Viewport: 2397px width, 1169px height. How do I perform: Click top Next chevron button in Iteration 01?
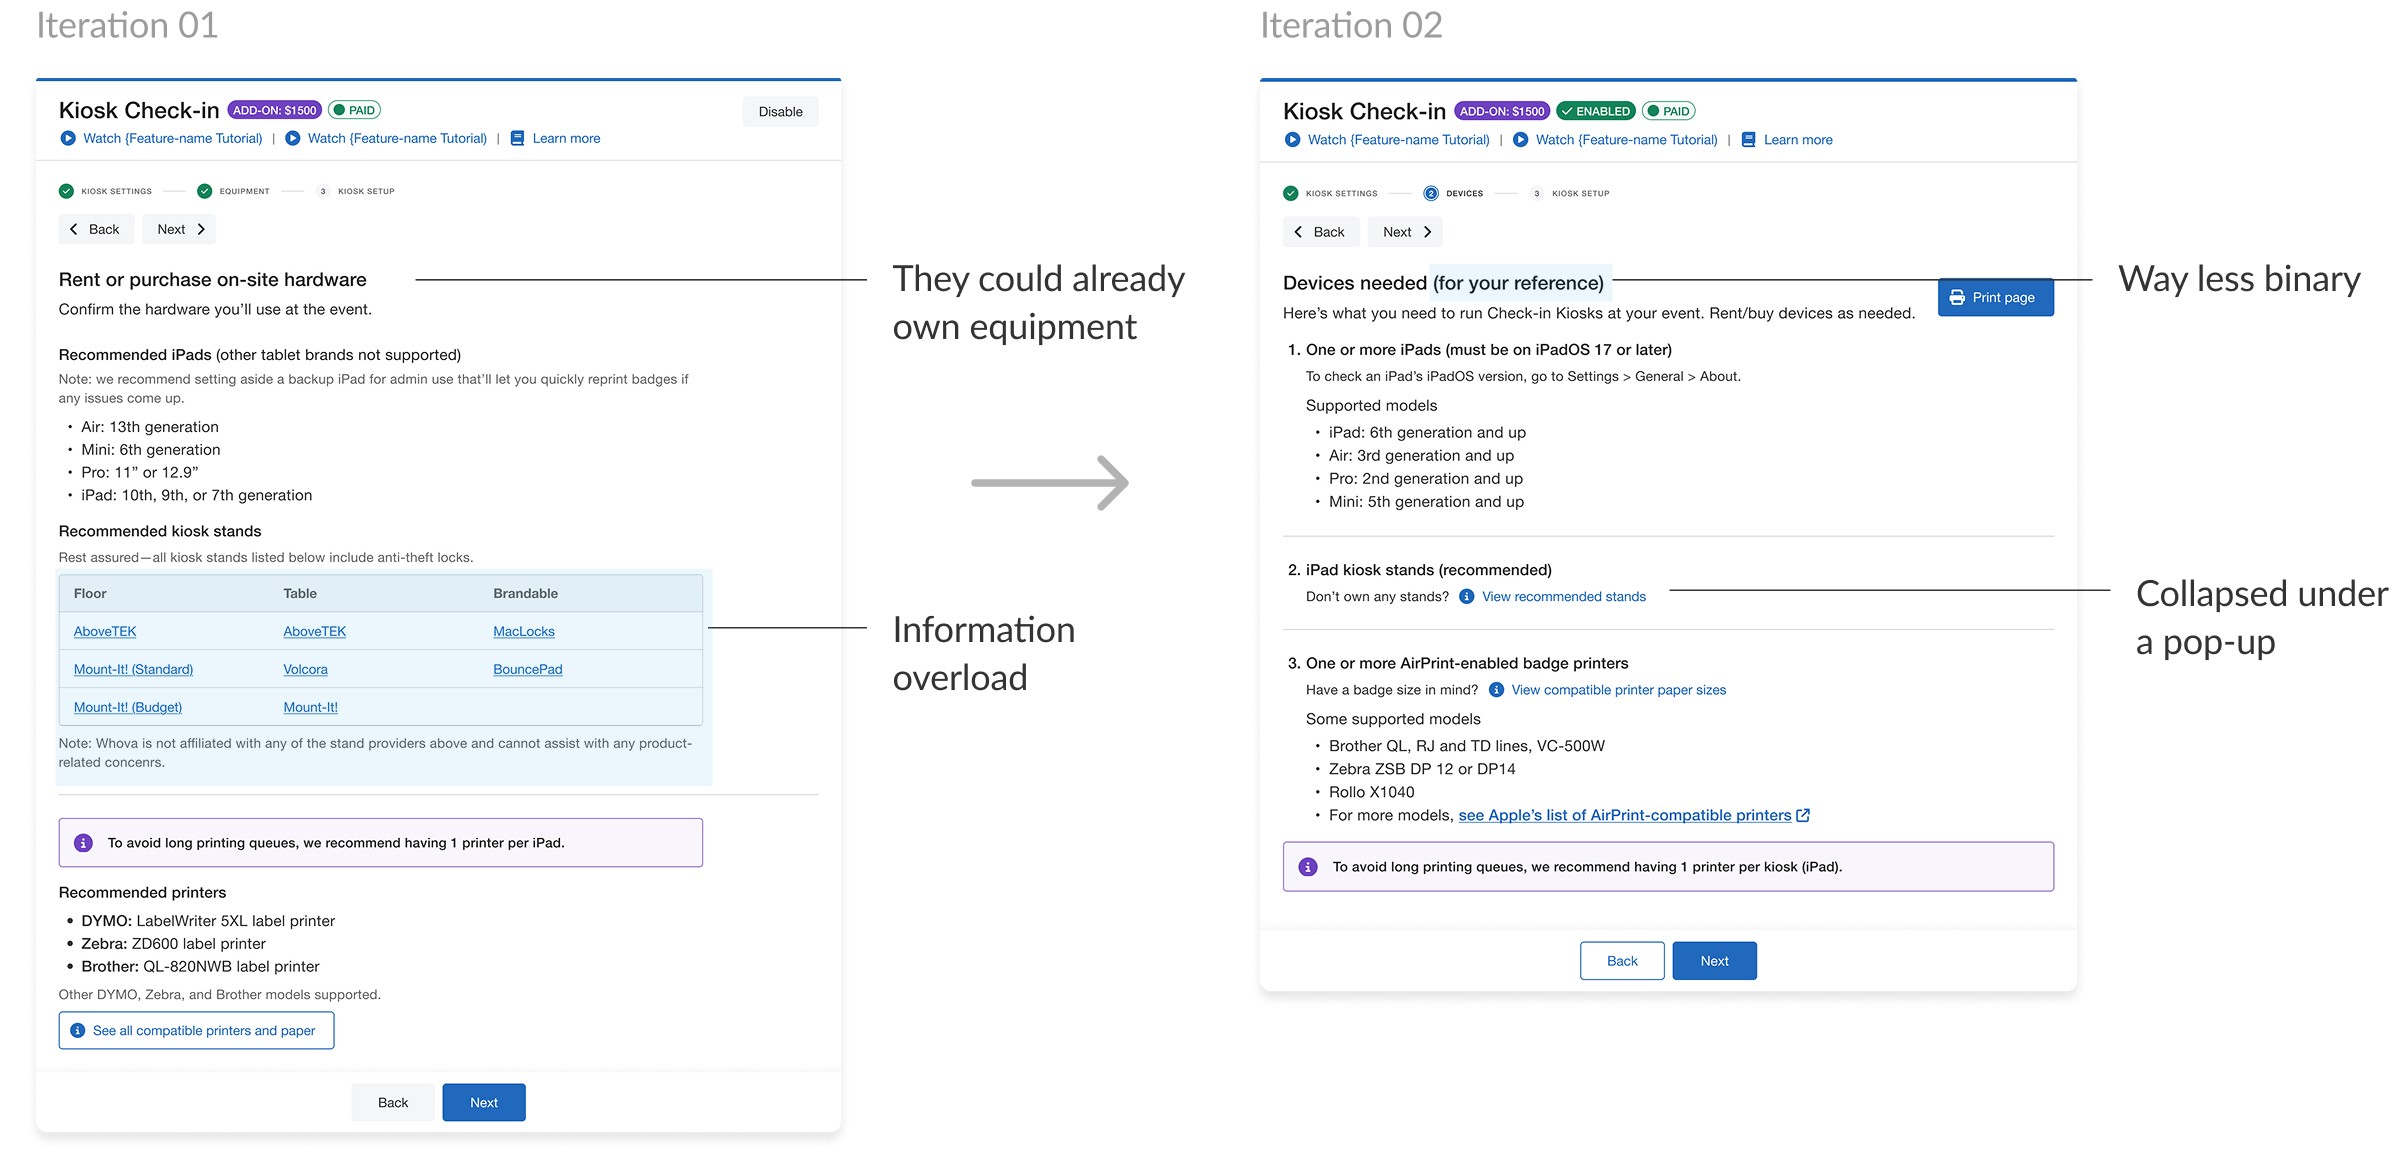[179, 230]
